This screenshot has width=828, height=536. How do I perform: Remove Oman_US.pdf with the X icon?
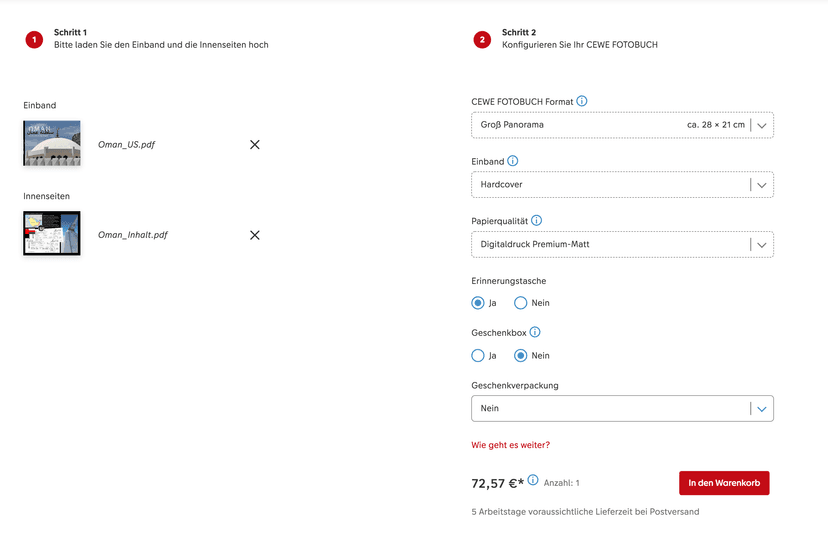[254, 145]
